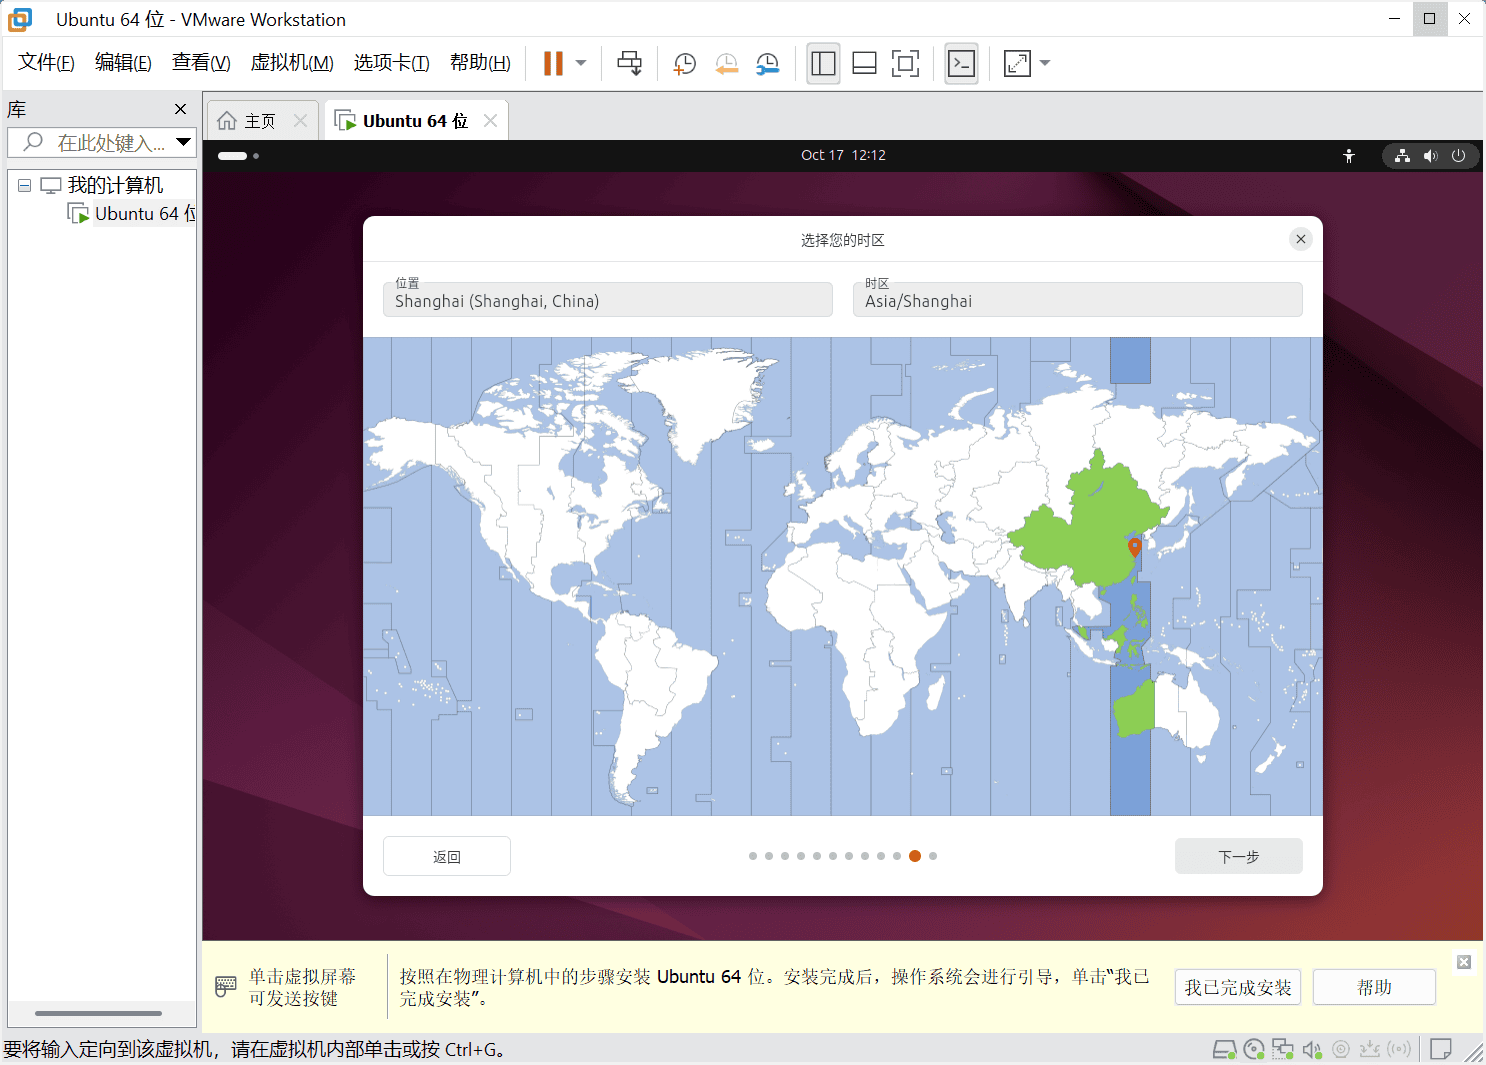Click the Ubuntu volume icon in top bar
The height and width of the screenshot is (1065, 1486).
click(1431, 156)
